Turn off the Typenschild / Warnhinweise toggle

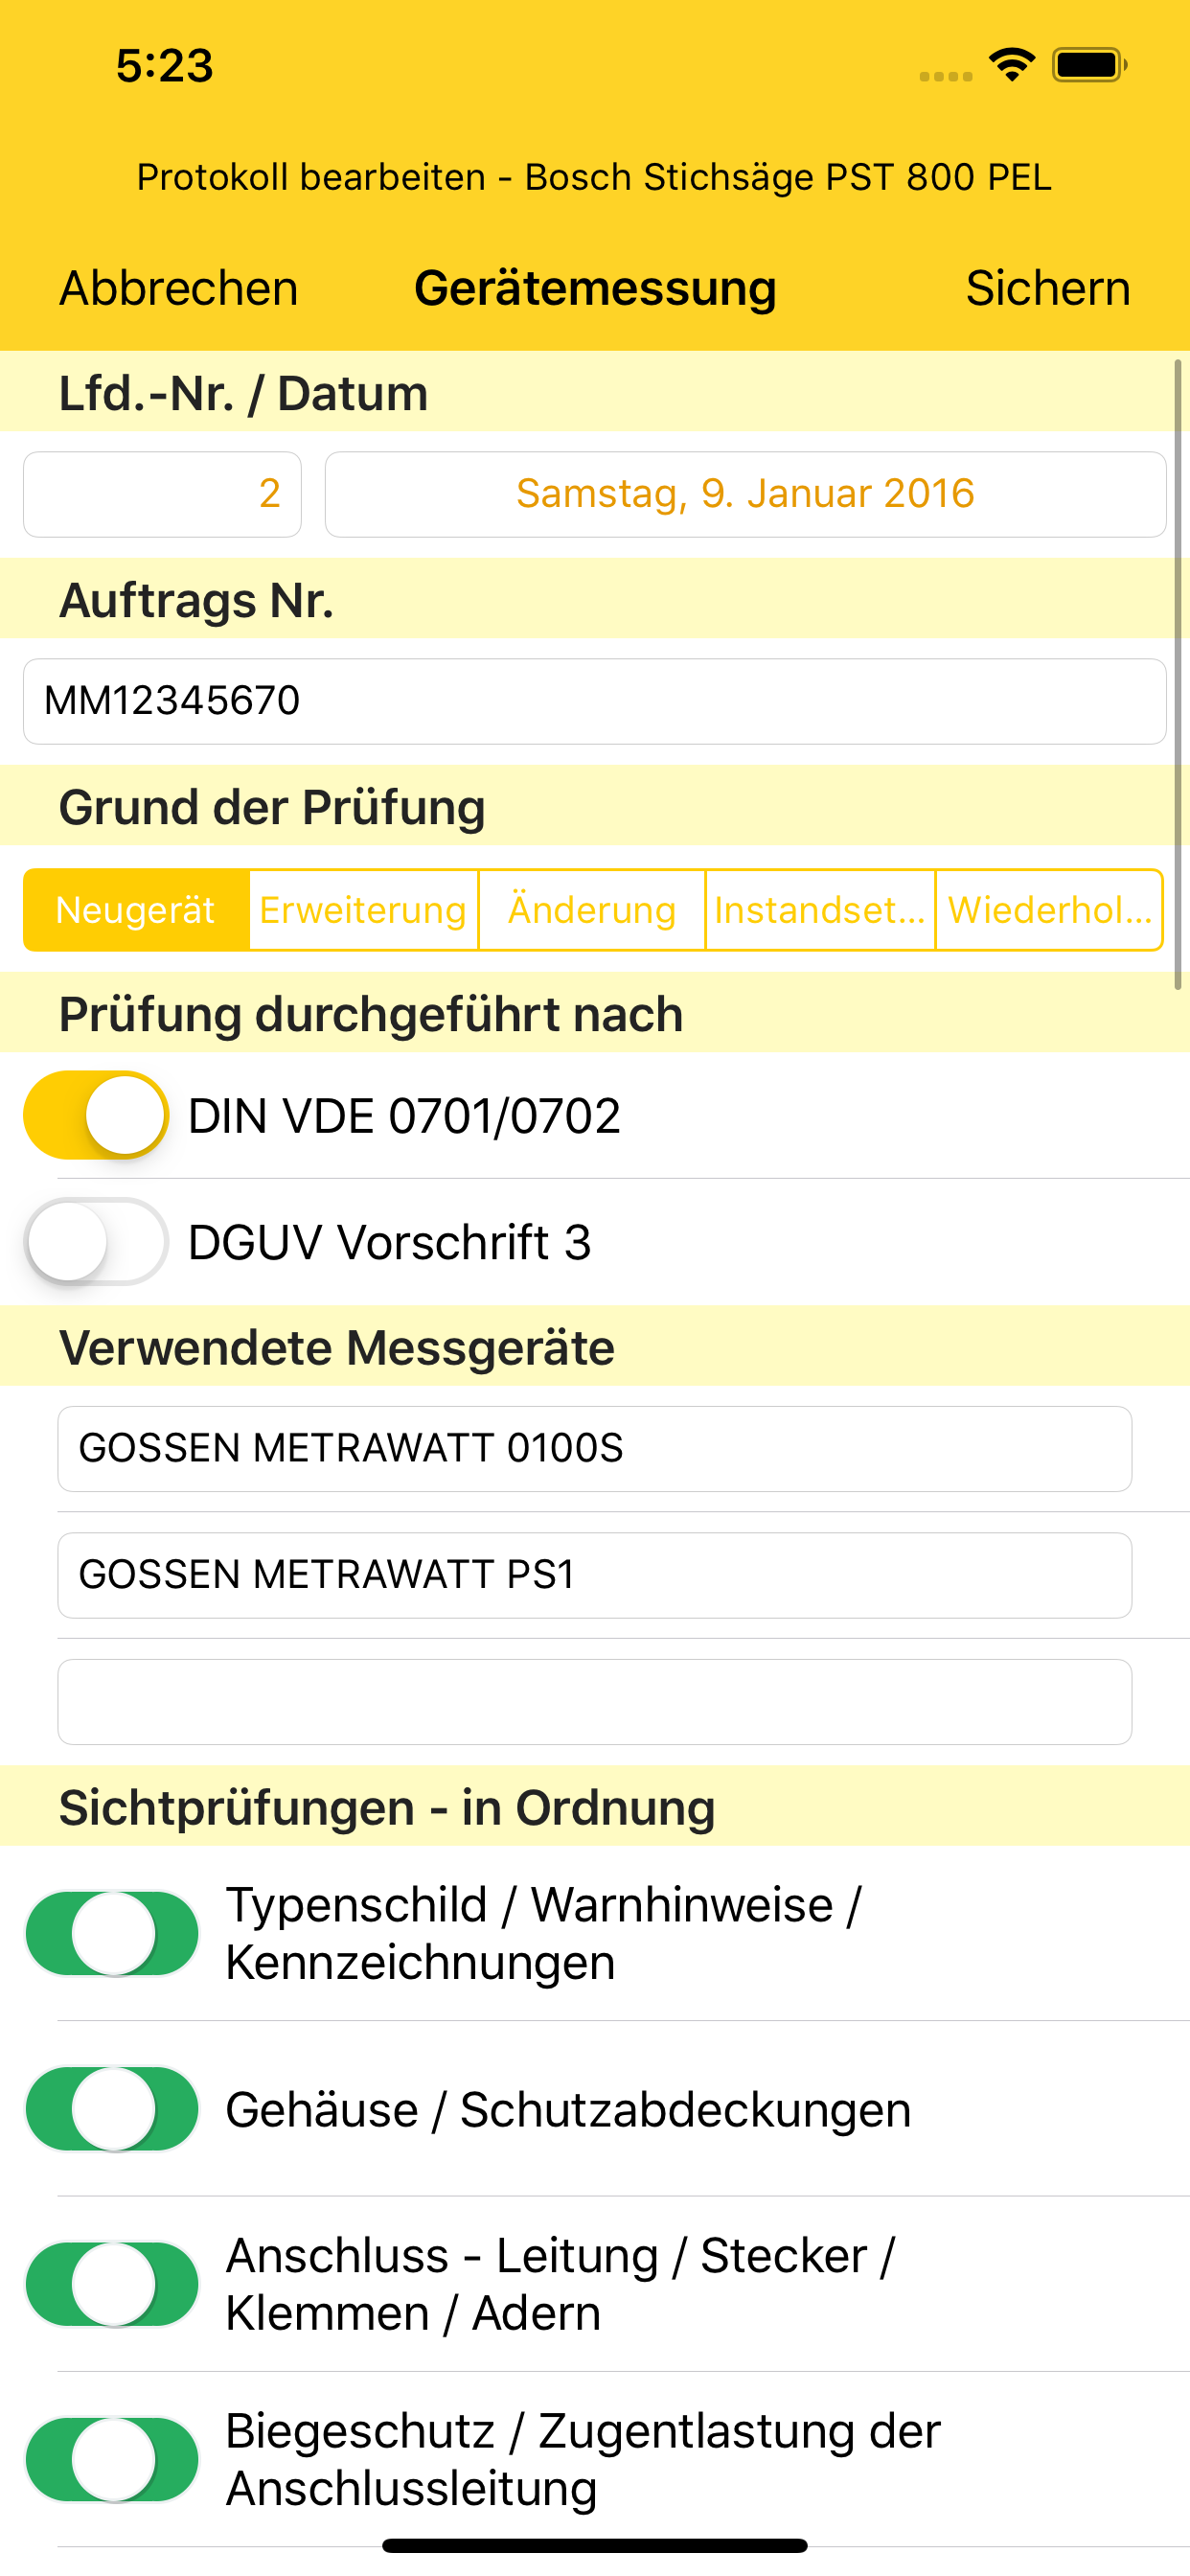(x=112, y=1932)
